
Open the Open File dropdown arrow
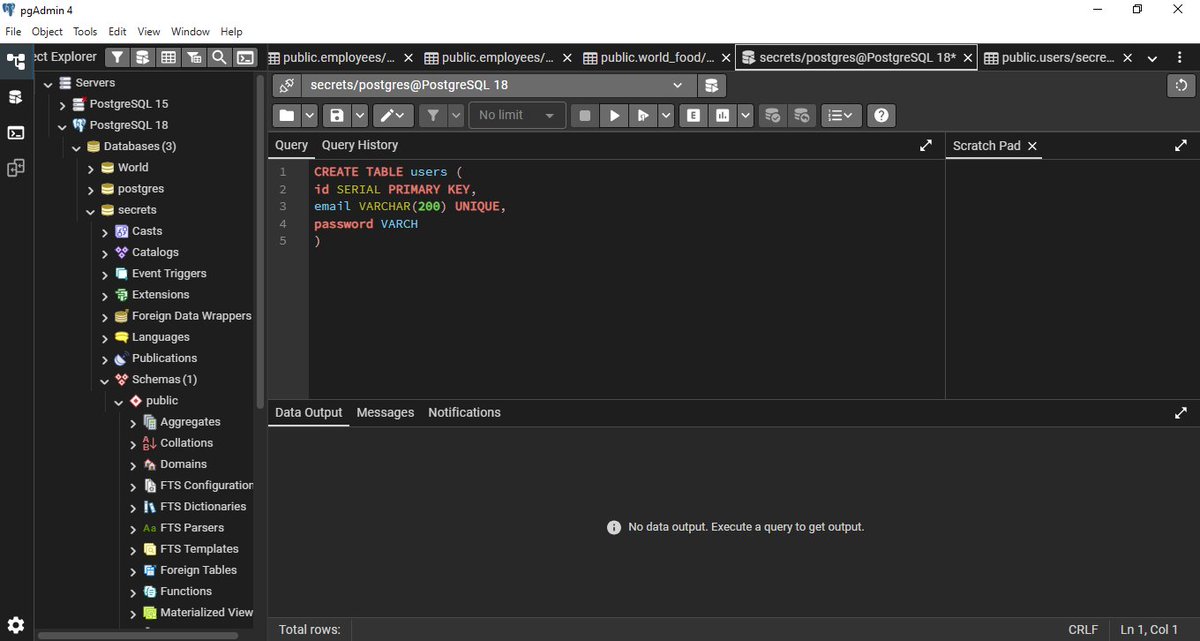click(310, 116)
